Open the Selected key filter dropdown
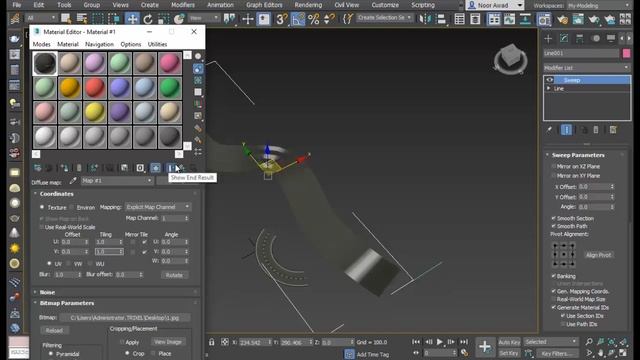 point(551,342)
